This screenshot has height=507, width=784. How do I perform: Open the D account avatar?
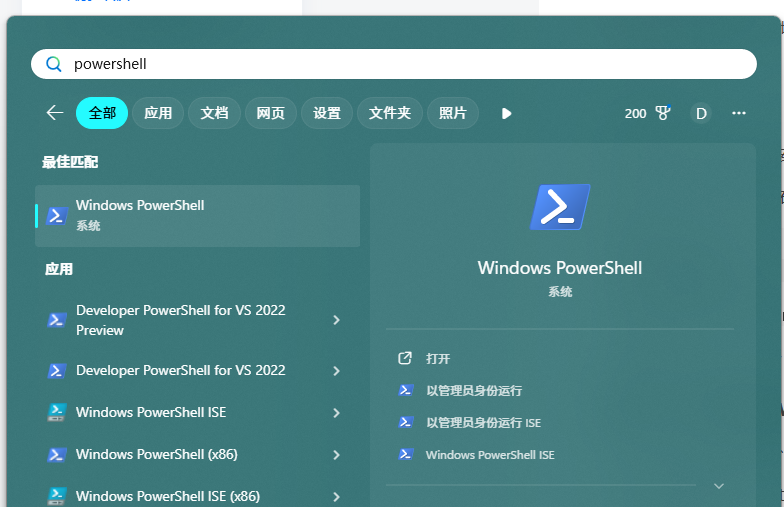pos(701,114)
